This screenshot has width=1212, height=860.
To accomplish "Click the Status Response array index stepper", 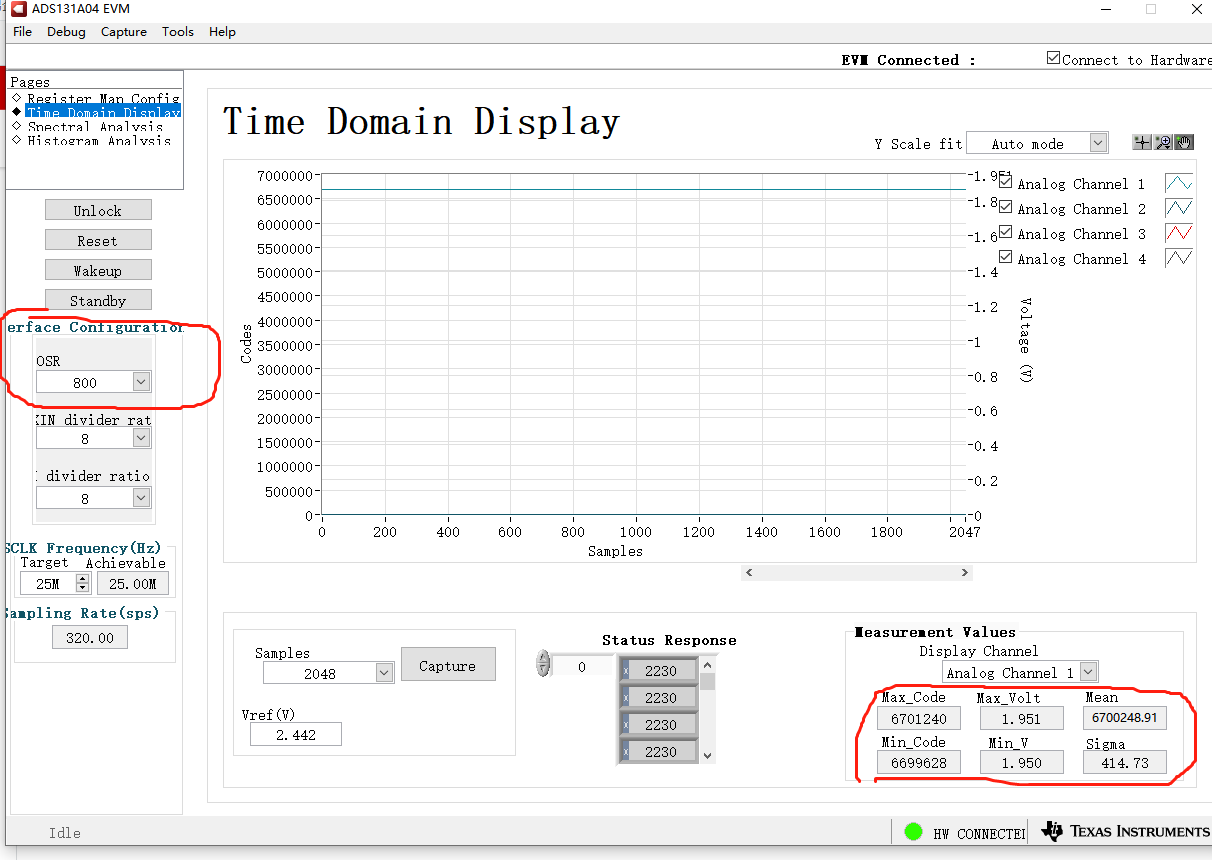I will click(x=543, y=664).
